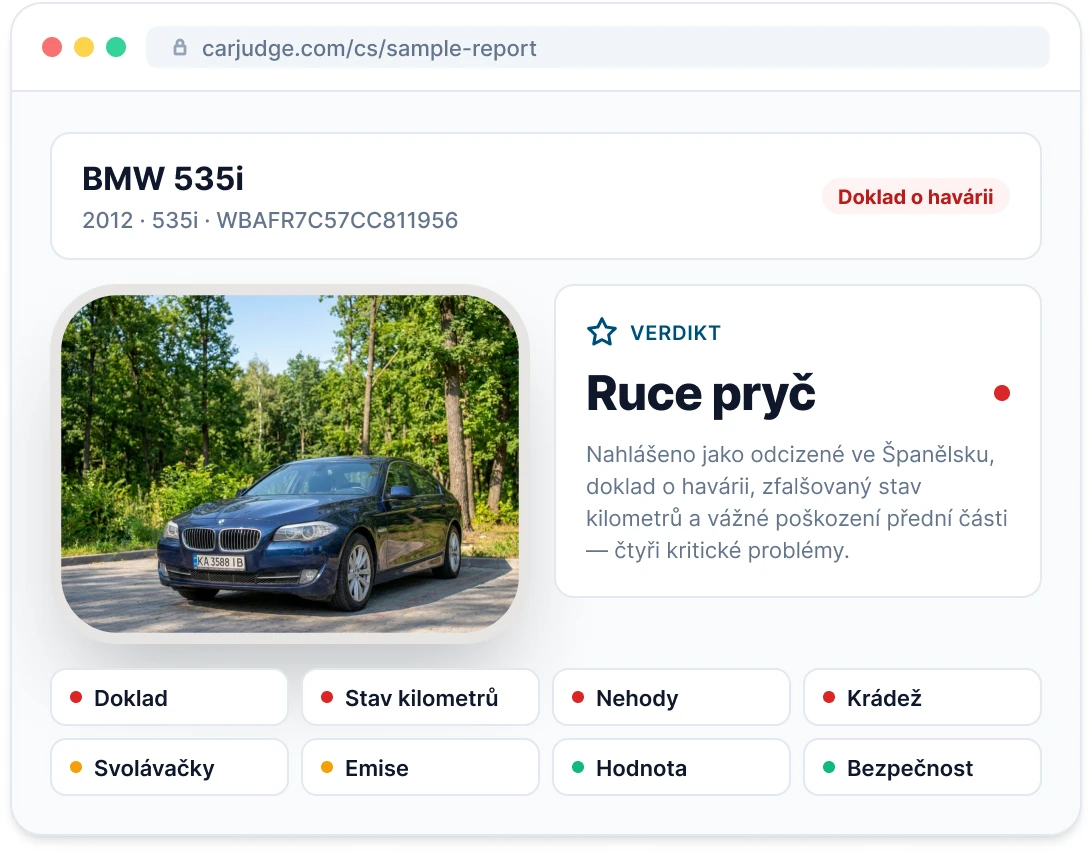Open the Stav kilometrů category

point(420,697)
